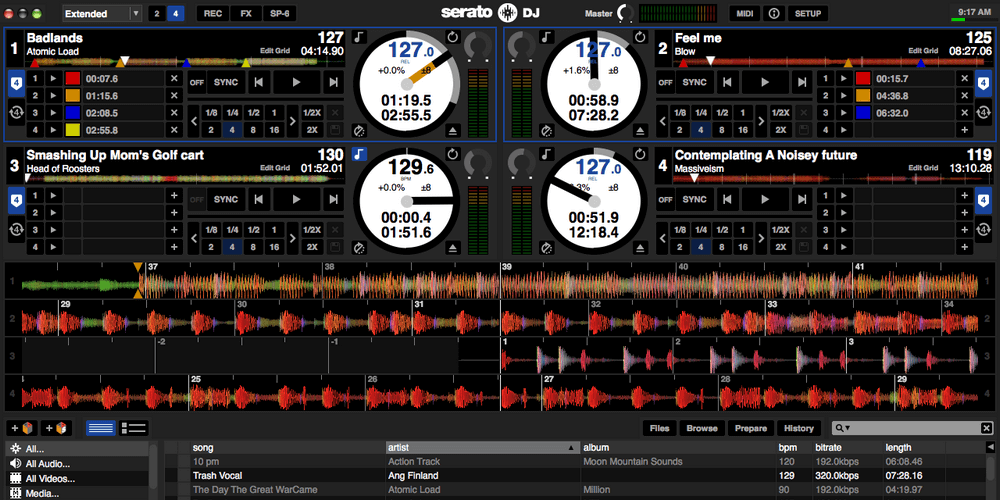Open the History panel
Screen dimensions: 1000x500
pos(799,428)
